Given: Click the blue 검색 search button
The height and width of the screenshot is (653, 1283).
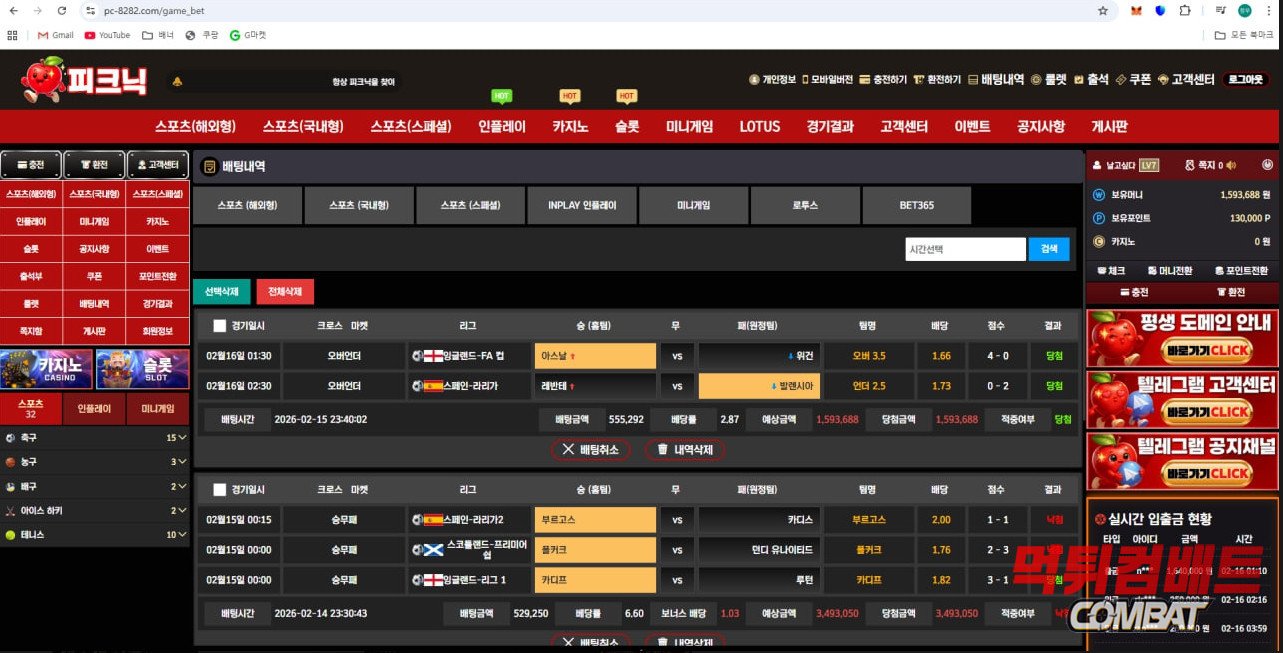Looking at the screenshot, I should [x=1048, y=249].
